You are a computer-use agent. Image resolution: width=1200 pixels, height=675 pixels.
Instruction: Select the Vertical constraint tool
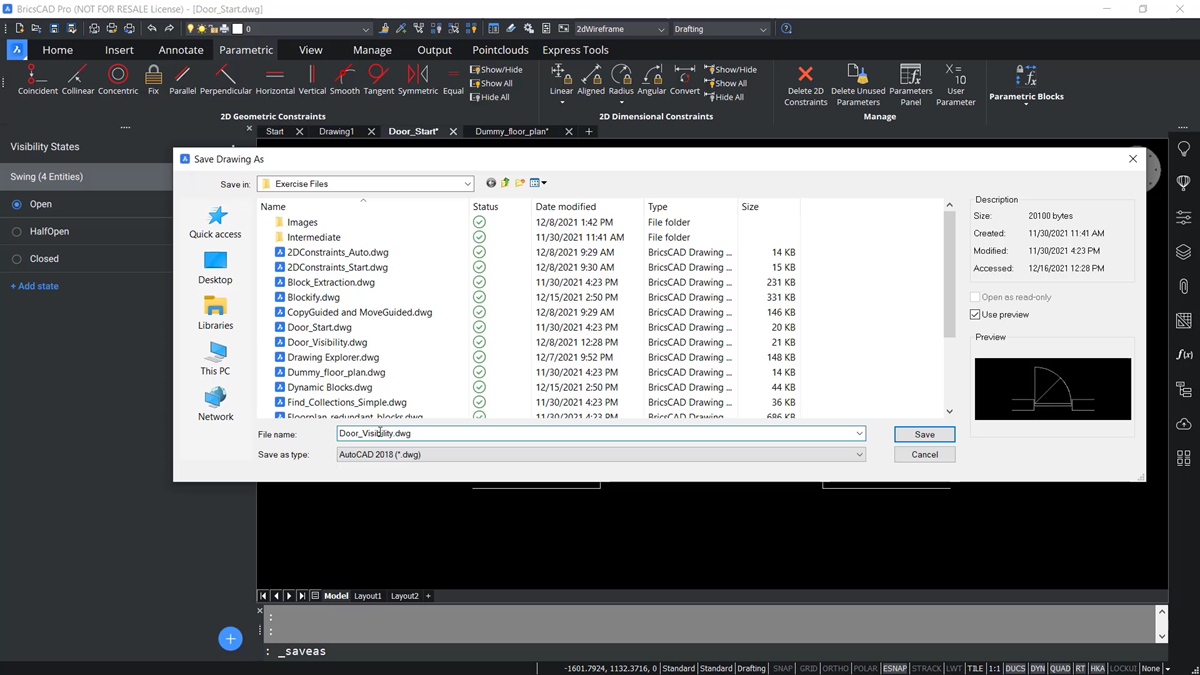(x=312, y=79)
